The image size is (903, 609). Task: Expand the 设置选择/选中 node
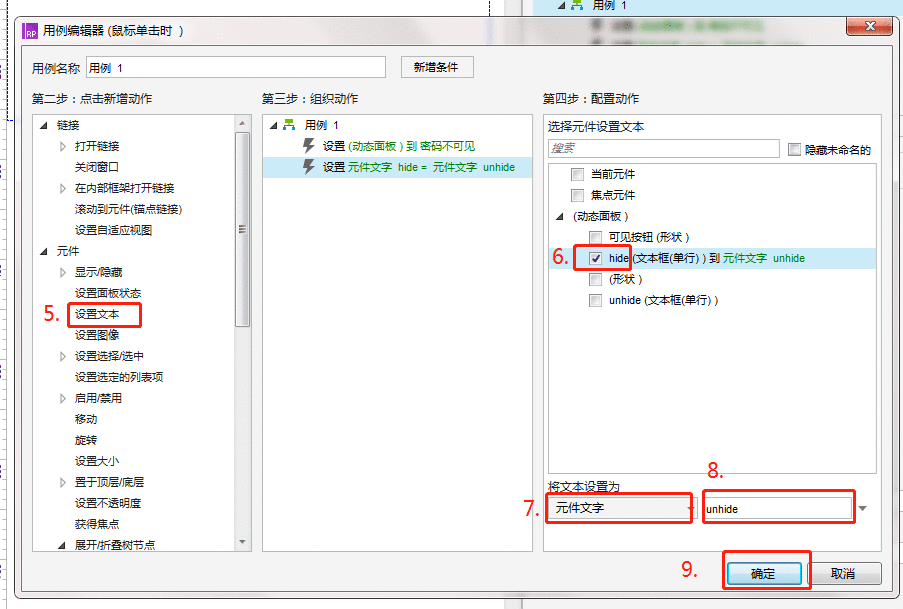63,356
